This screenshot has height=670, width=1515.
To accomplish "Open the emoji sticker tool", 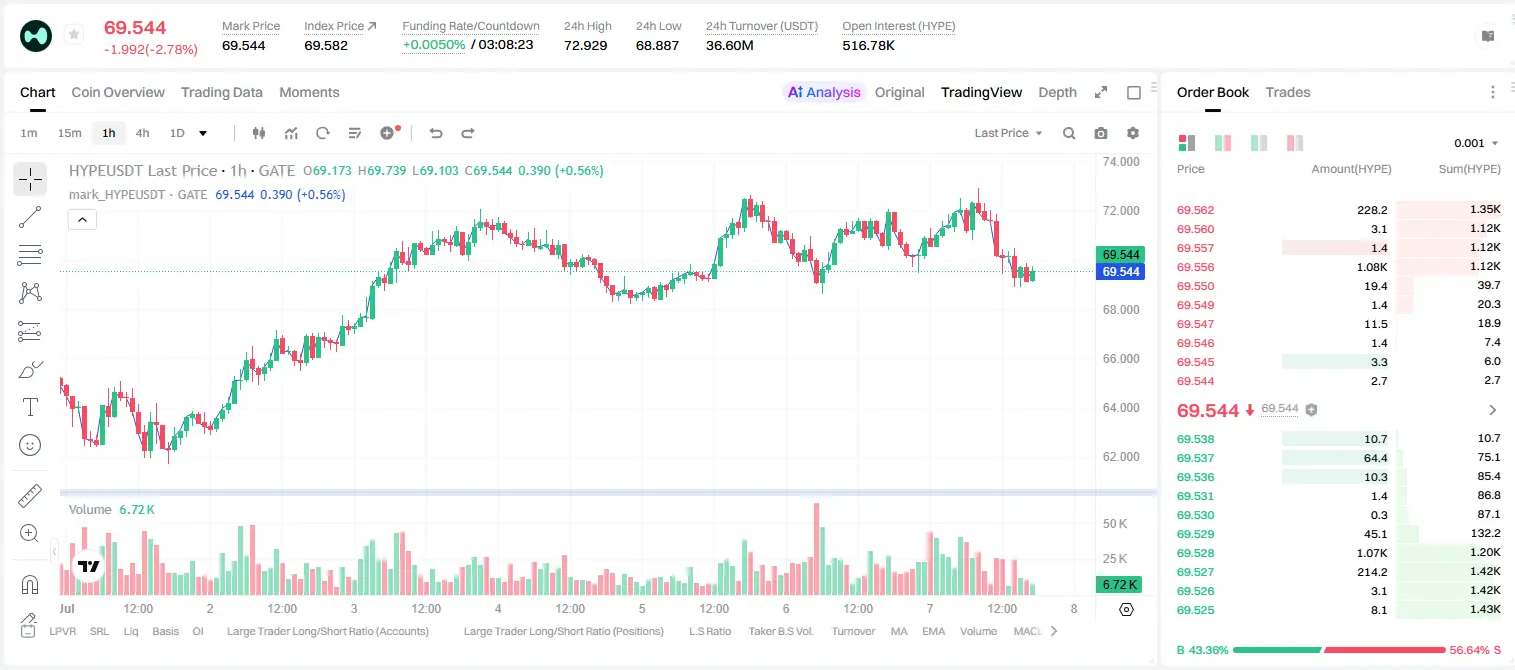I will coord(30,445).
